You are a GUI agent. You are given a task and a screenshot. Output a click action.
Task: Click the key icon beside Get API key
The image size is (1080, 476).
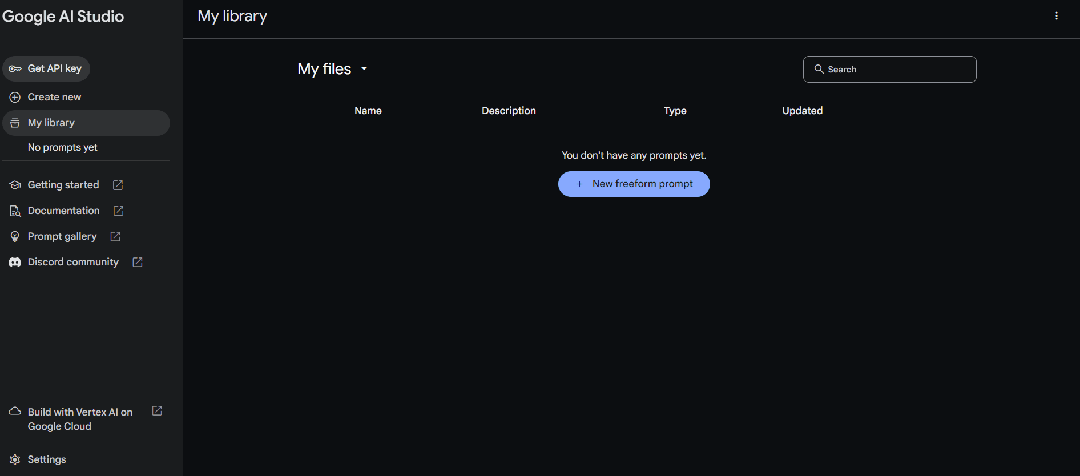(x=15, y=69)
